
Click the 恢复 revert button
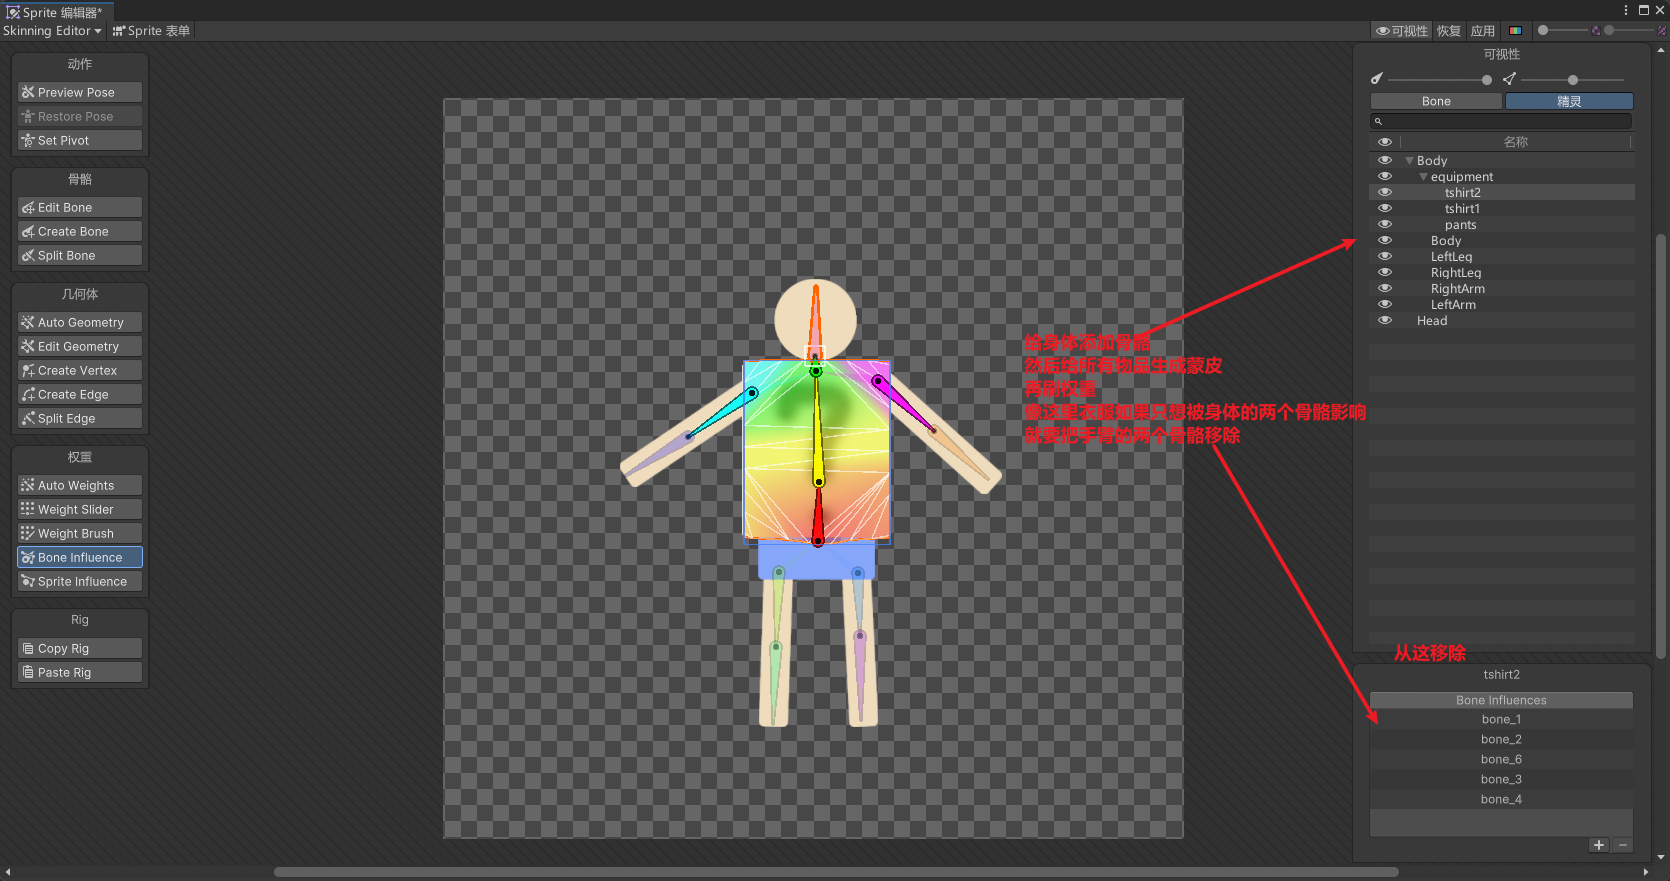[1449, 31]
